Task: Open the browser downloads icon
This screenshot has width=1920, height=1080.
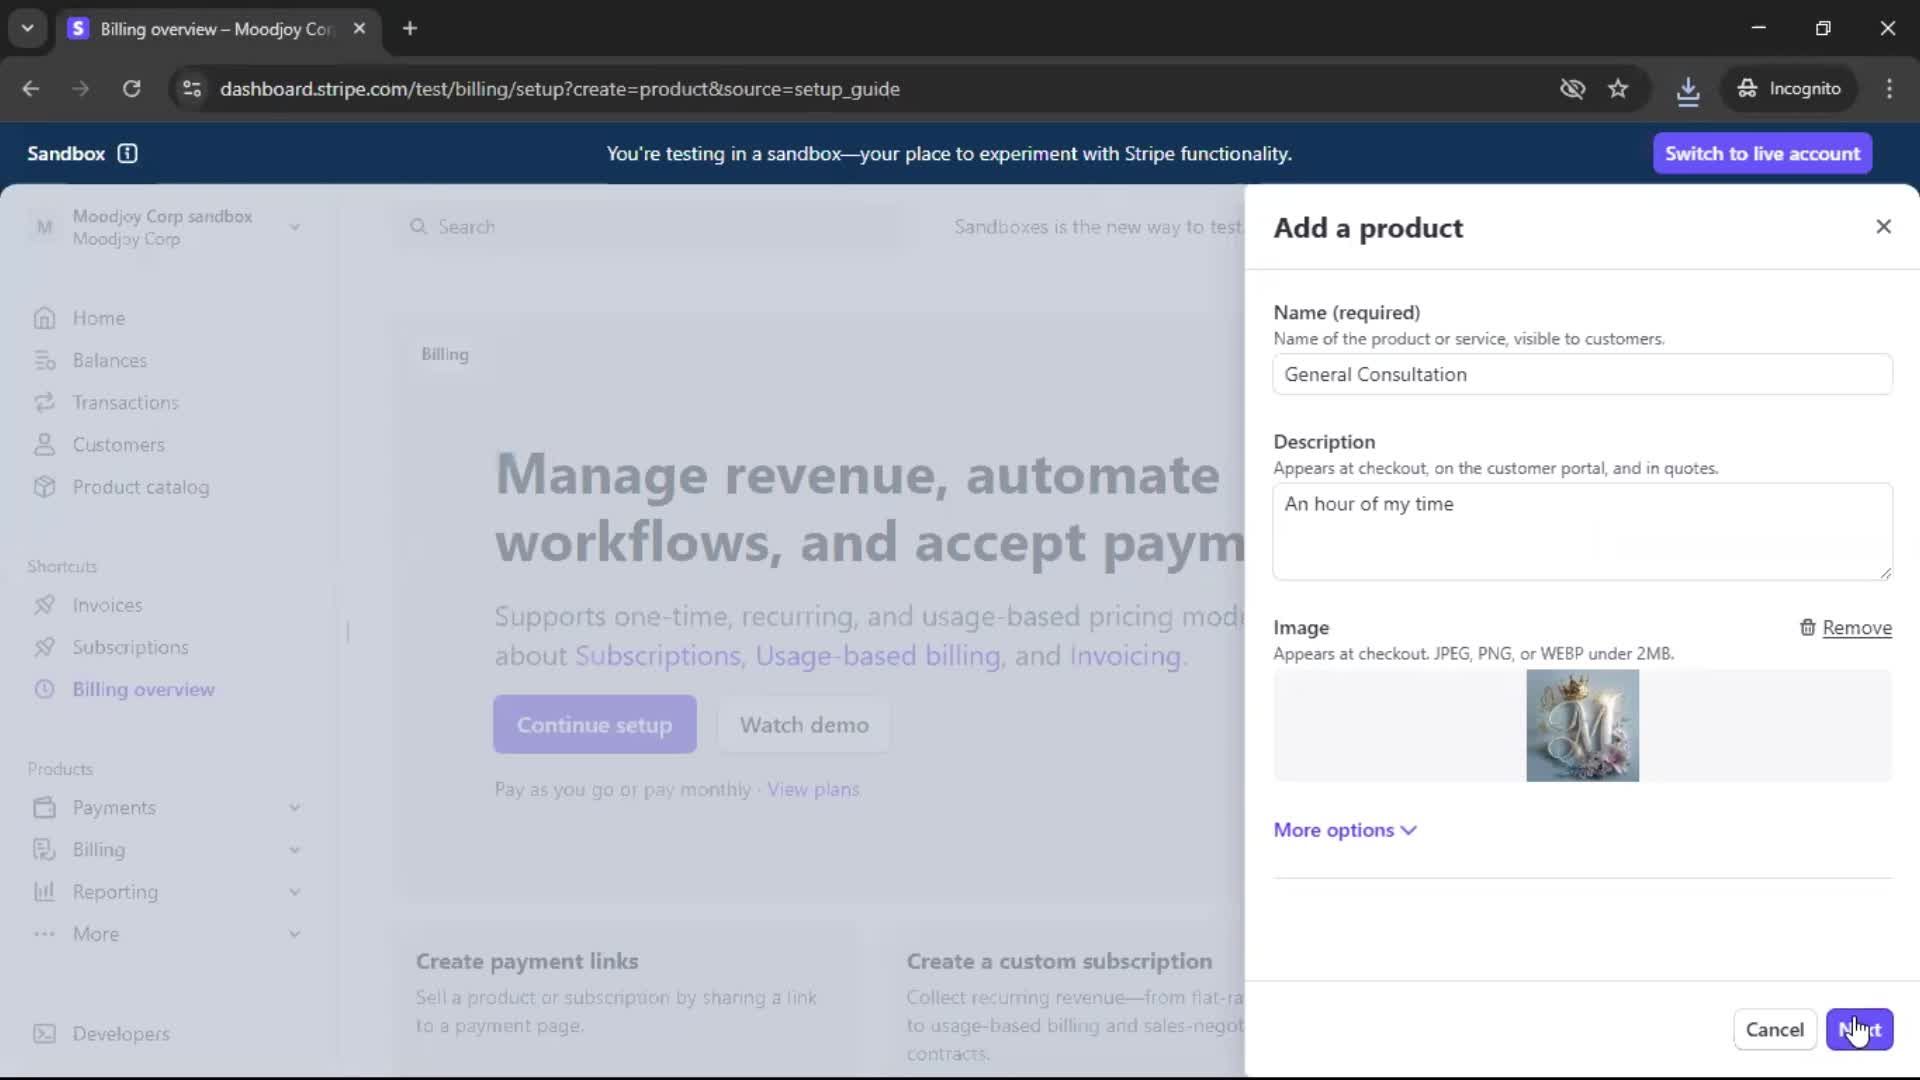Action: [1687, 89]
